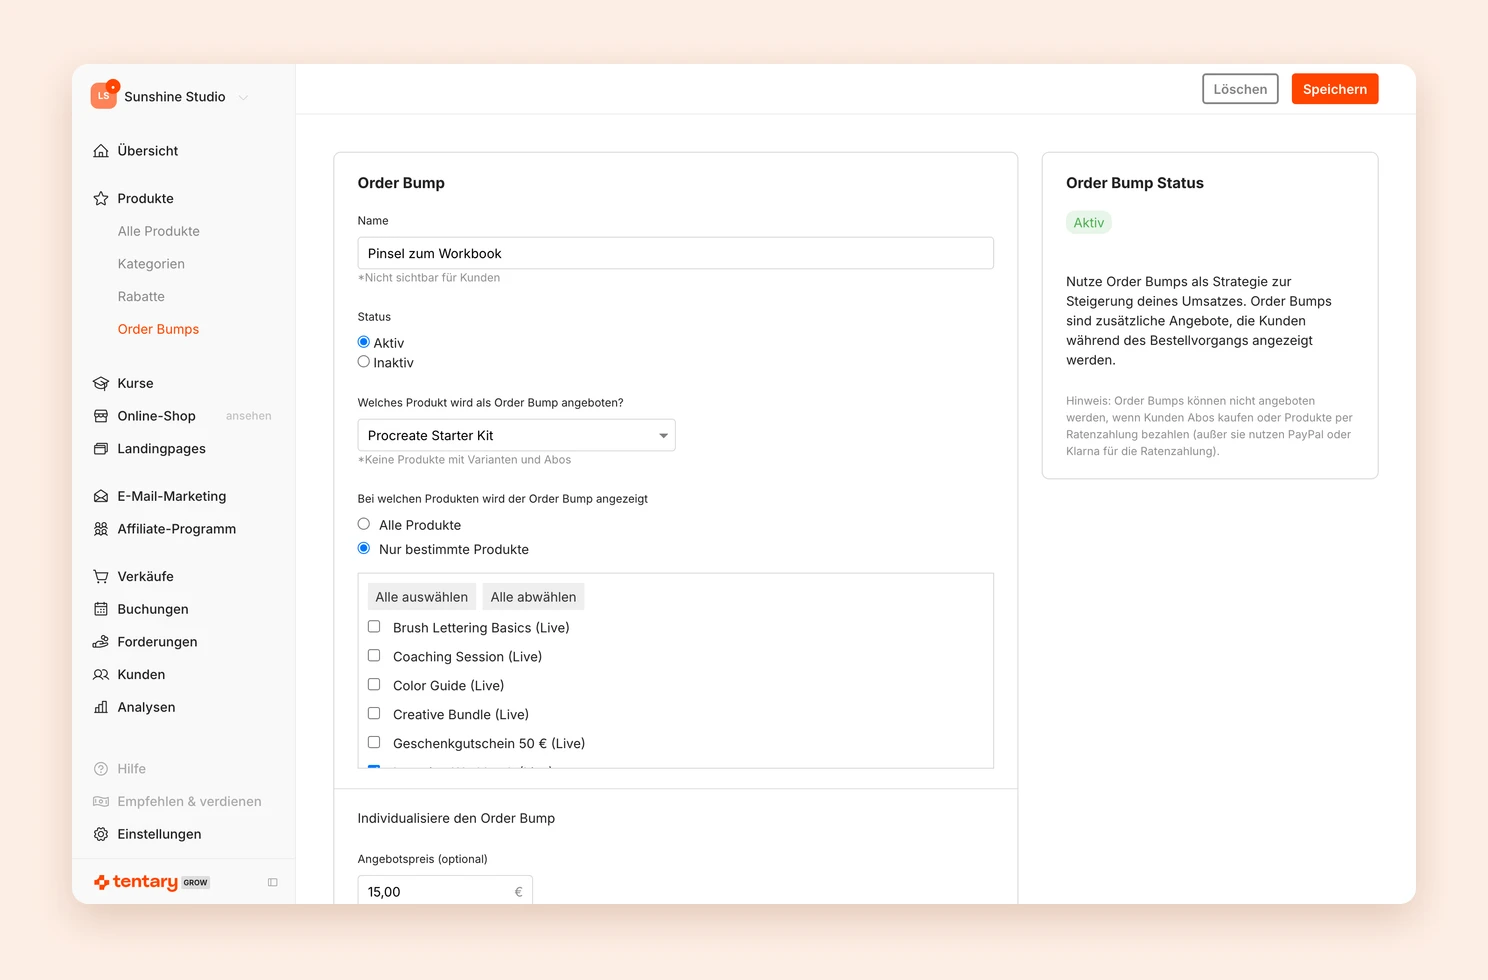Expand the Sunshine Studio account chevron
This screenshot has height=980, width=1488.
click(243, 98)
